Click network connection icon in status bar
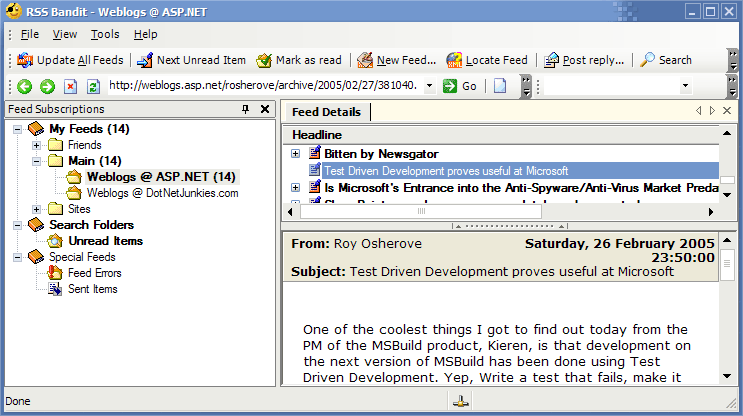The image size is (743, 416). (x=460, y=402)
